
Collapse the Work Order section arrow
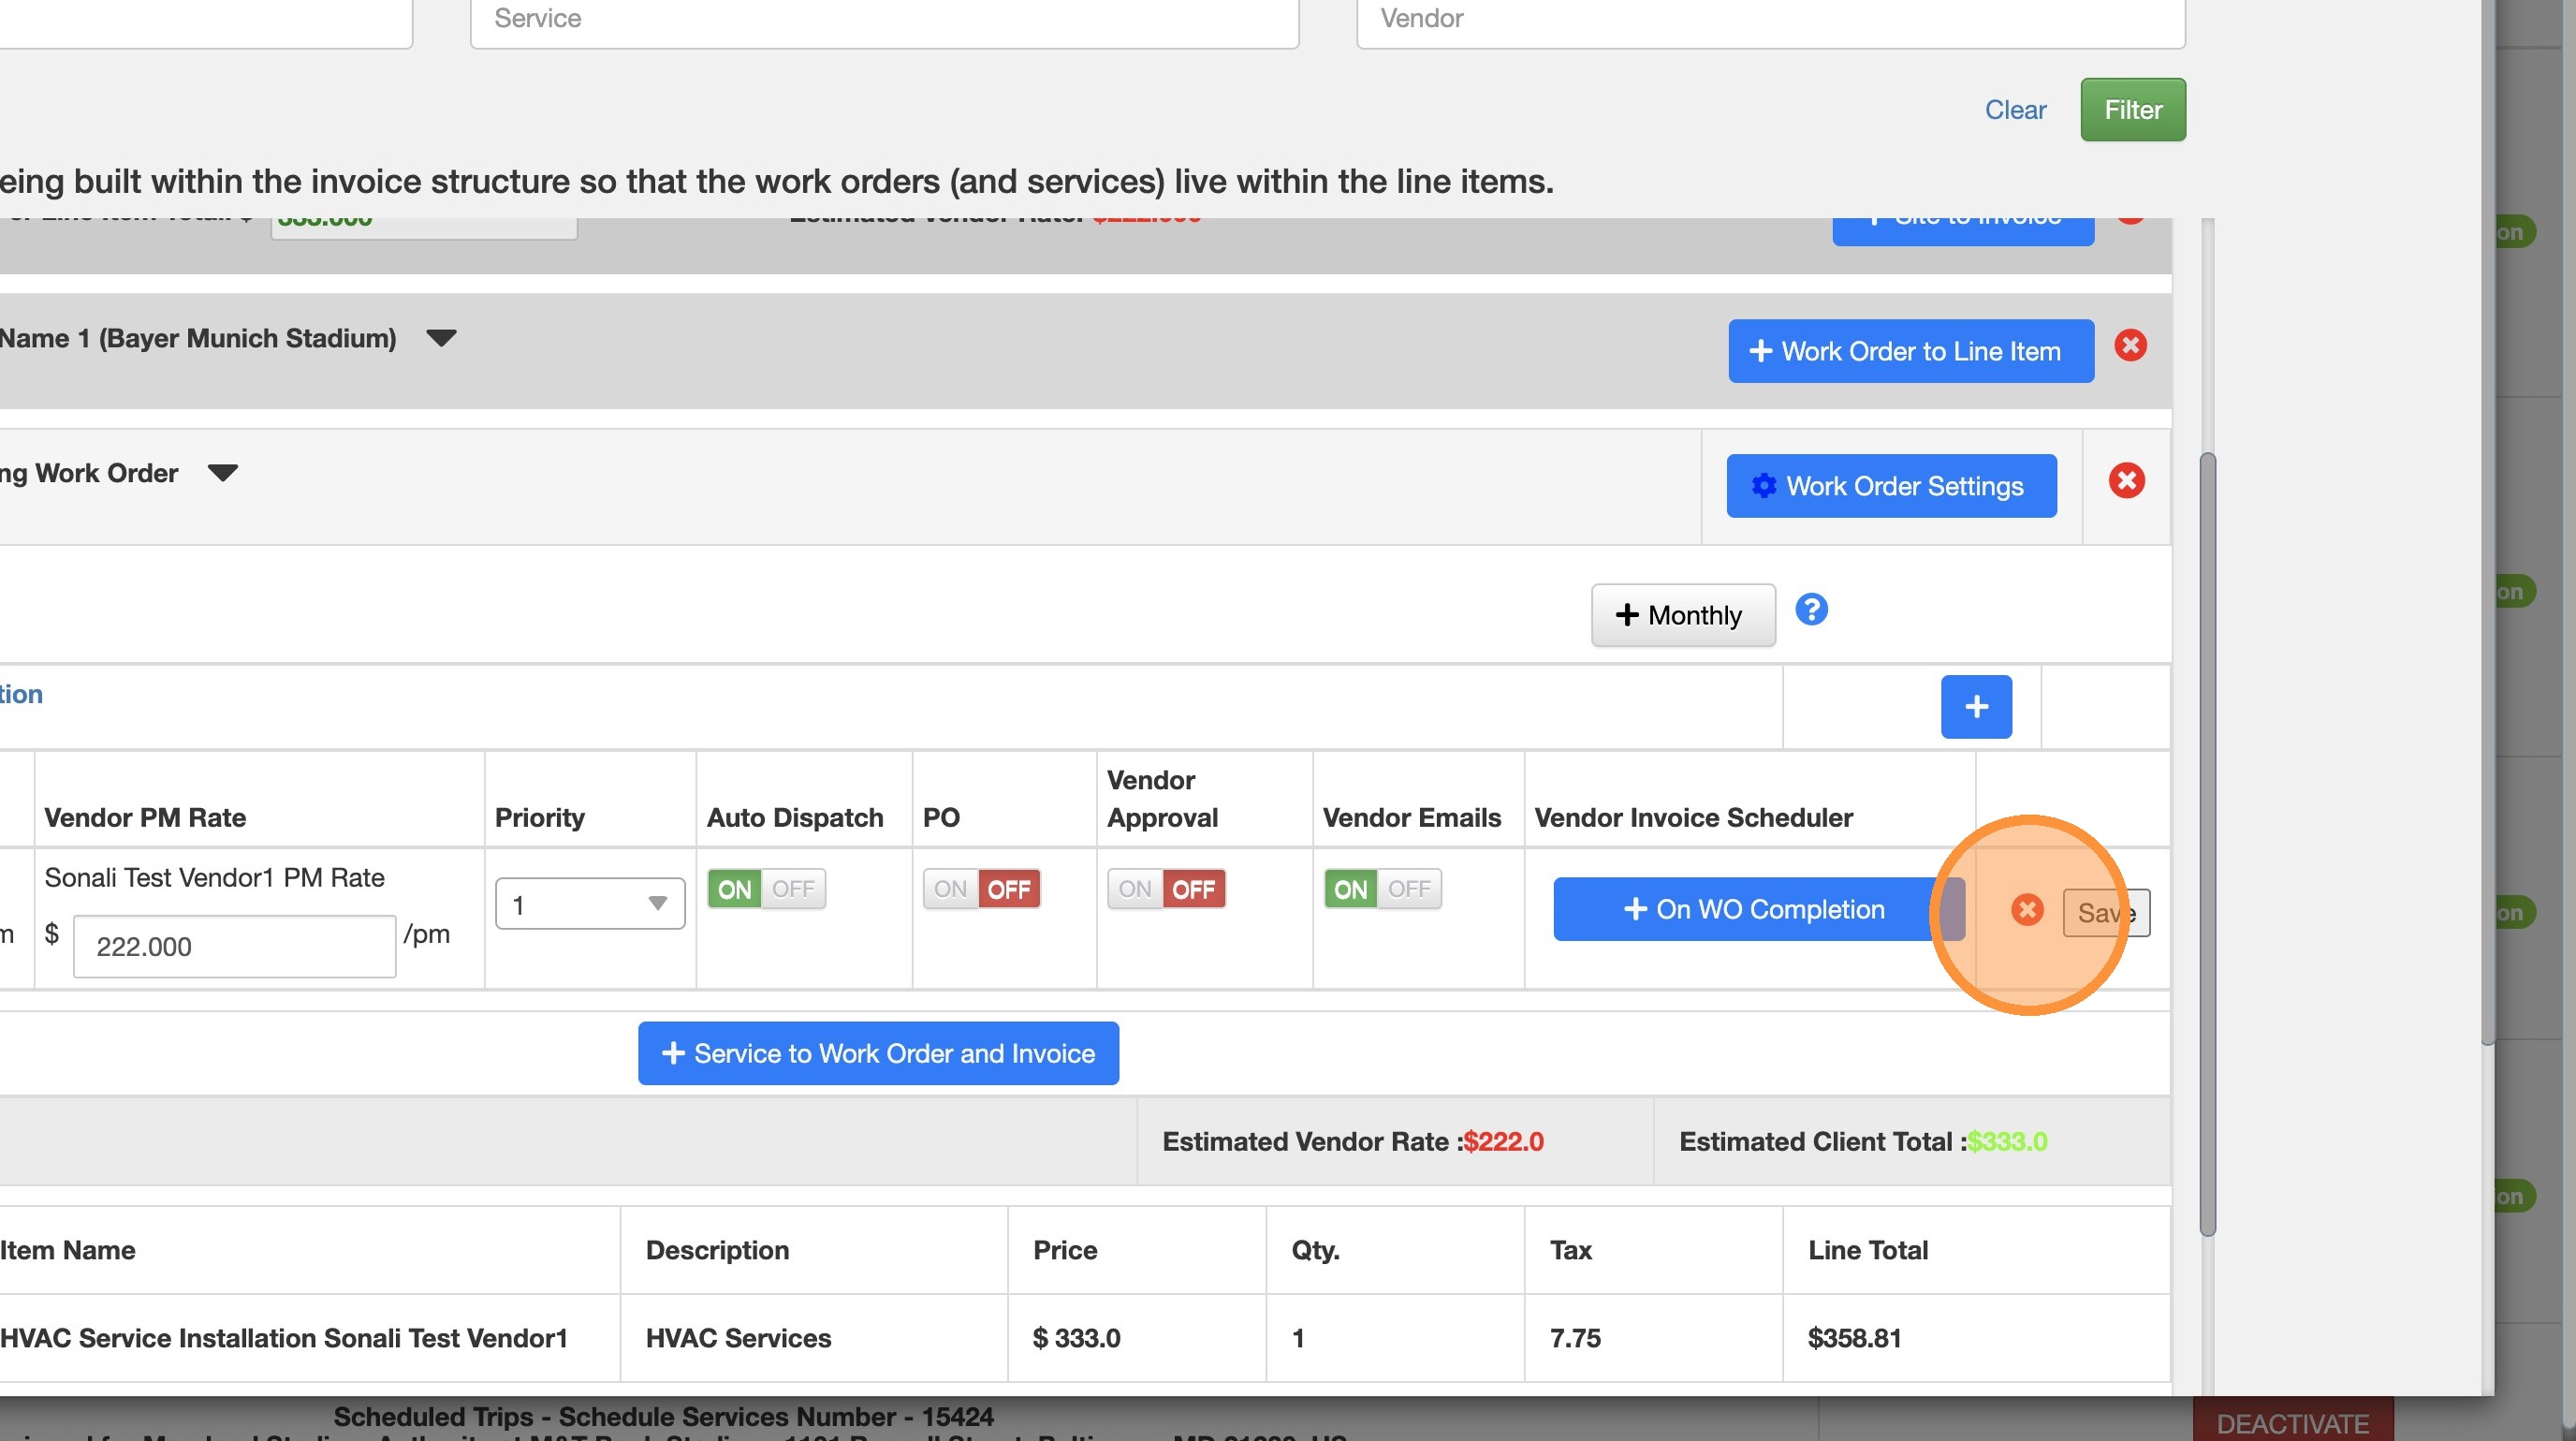(222, 473)
